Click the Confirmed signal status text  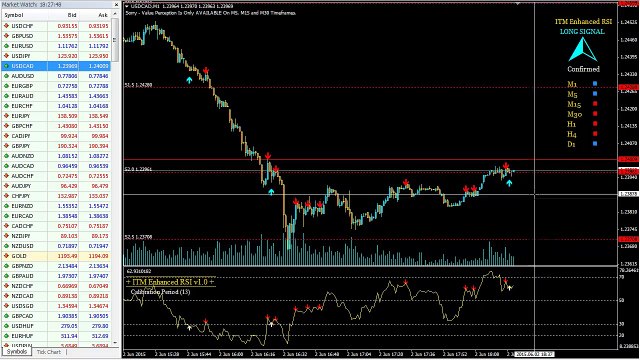click(x=583, y=69)
